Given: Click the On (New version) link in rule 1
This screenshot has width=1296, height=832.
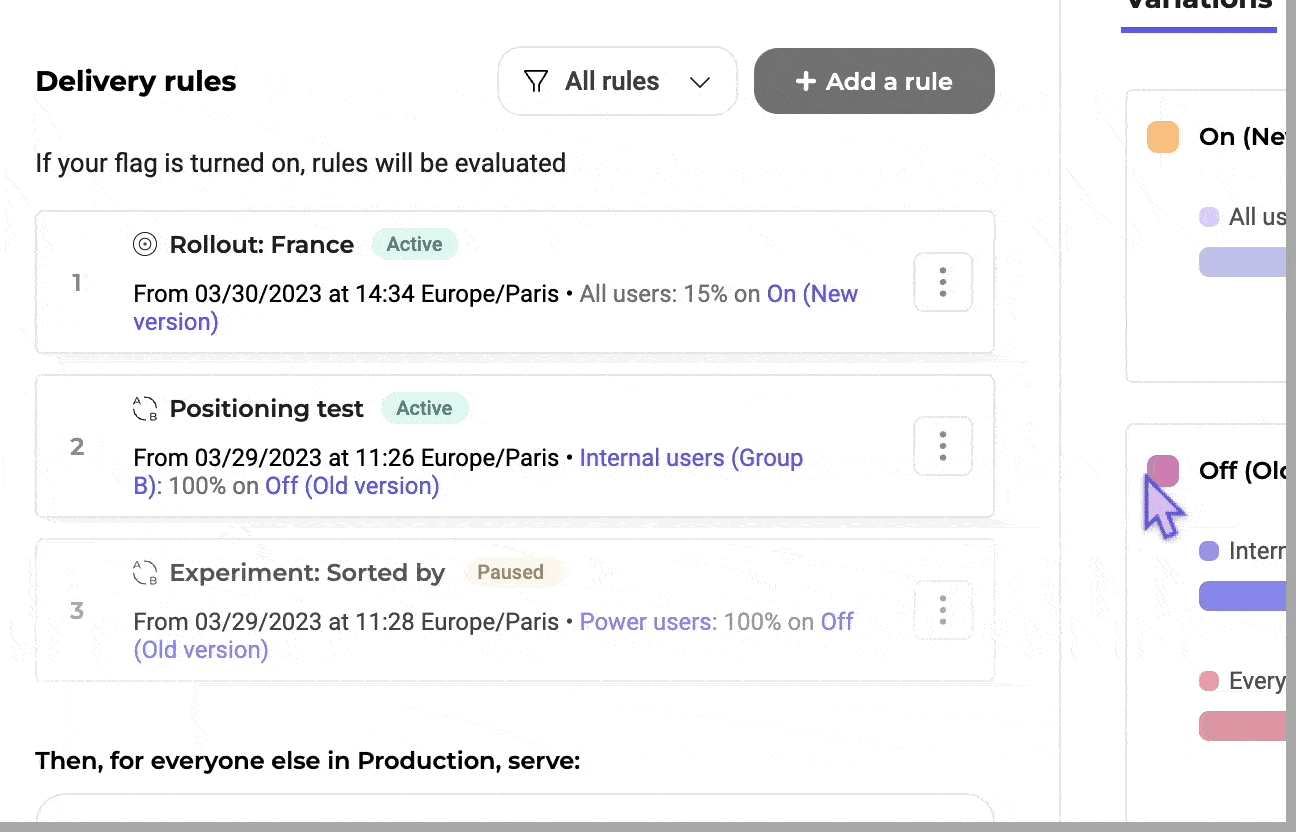Looking at the screenshot, I should (811, 294).
